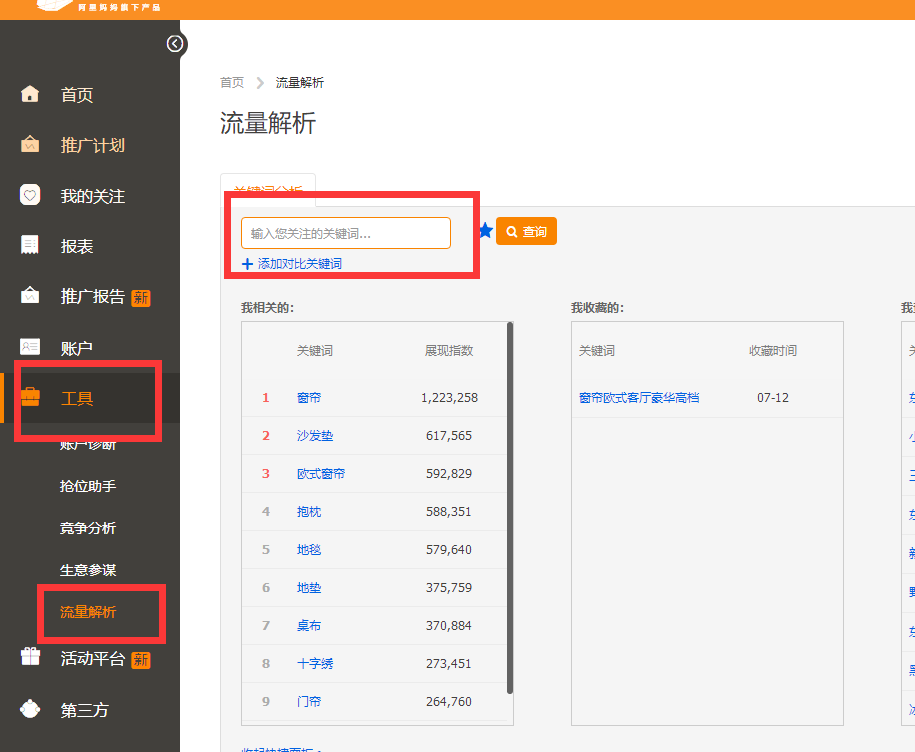Click the gift icon for 活动平台
This screenshot has width=915, height=752.
point(30,658)
